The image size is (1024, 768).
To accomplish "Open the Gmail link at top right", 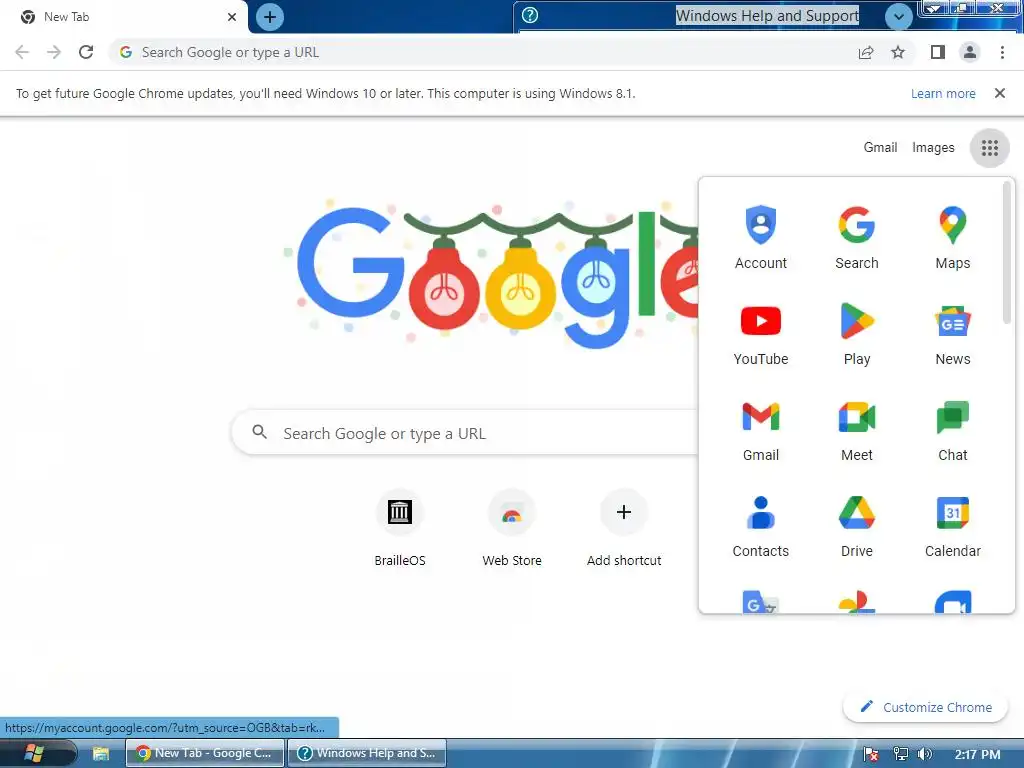I will (x=880, y=148).
